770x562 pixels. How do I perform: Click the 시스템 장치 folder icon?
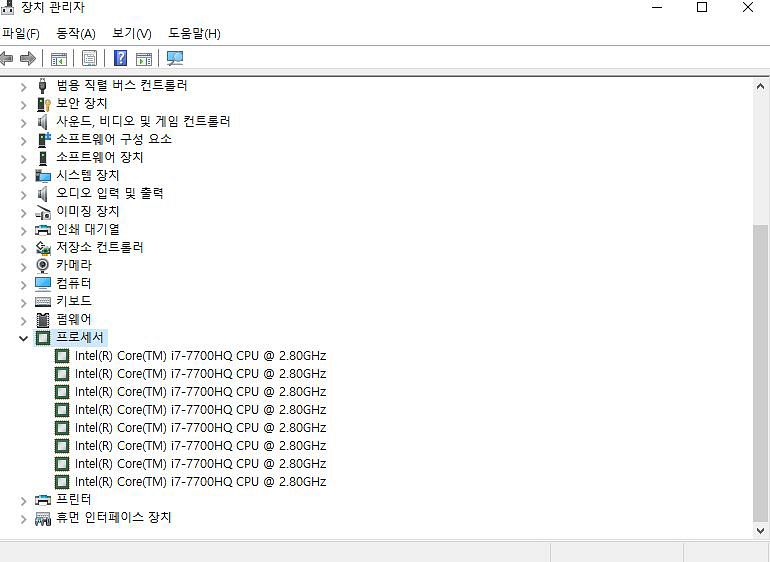coord(43,175)
